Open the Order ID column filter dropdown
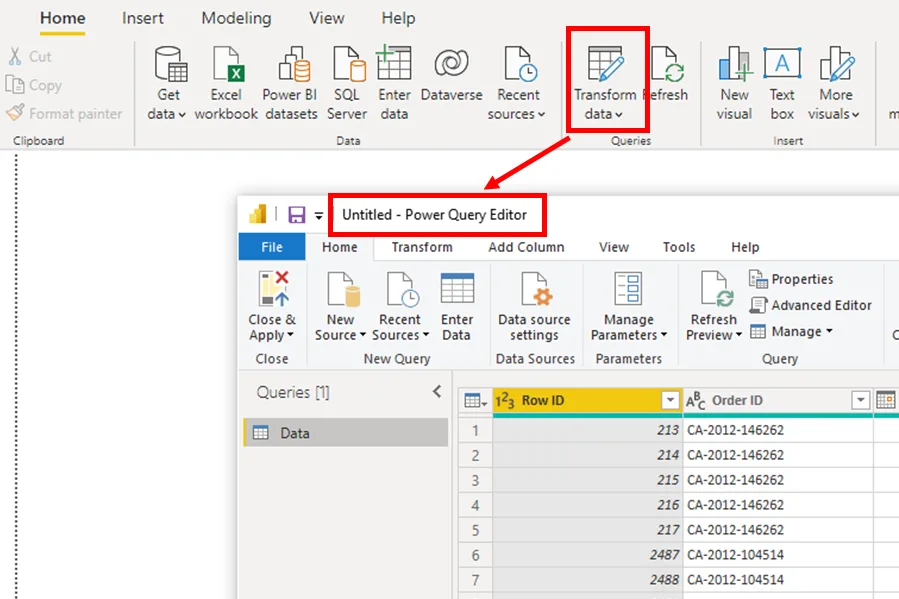Viewport: 899px width, 599px height. tap(860, 400)
